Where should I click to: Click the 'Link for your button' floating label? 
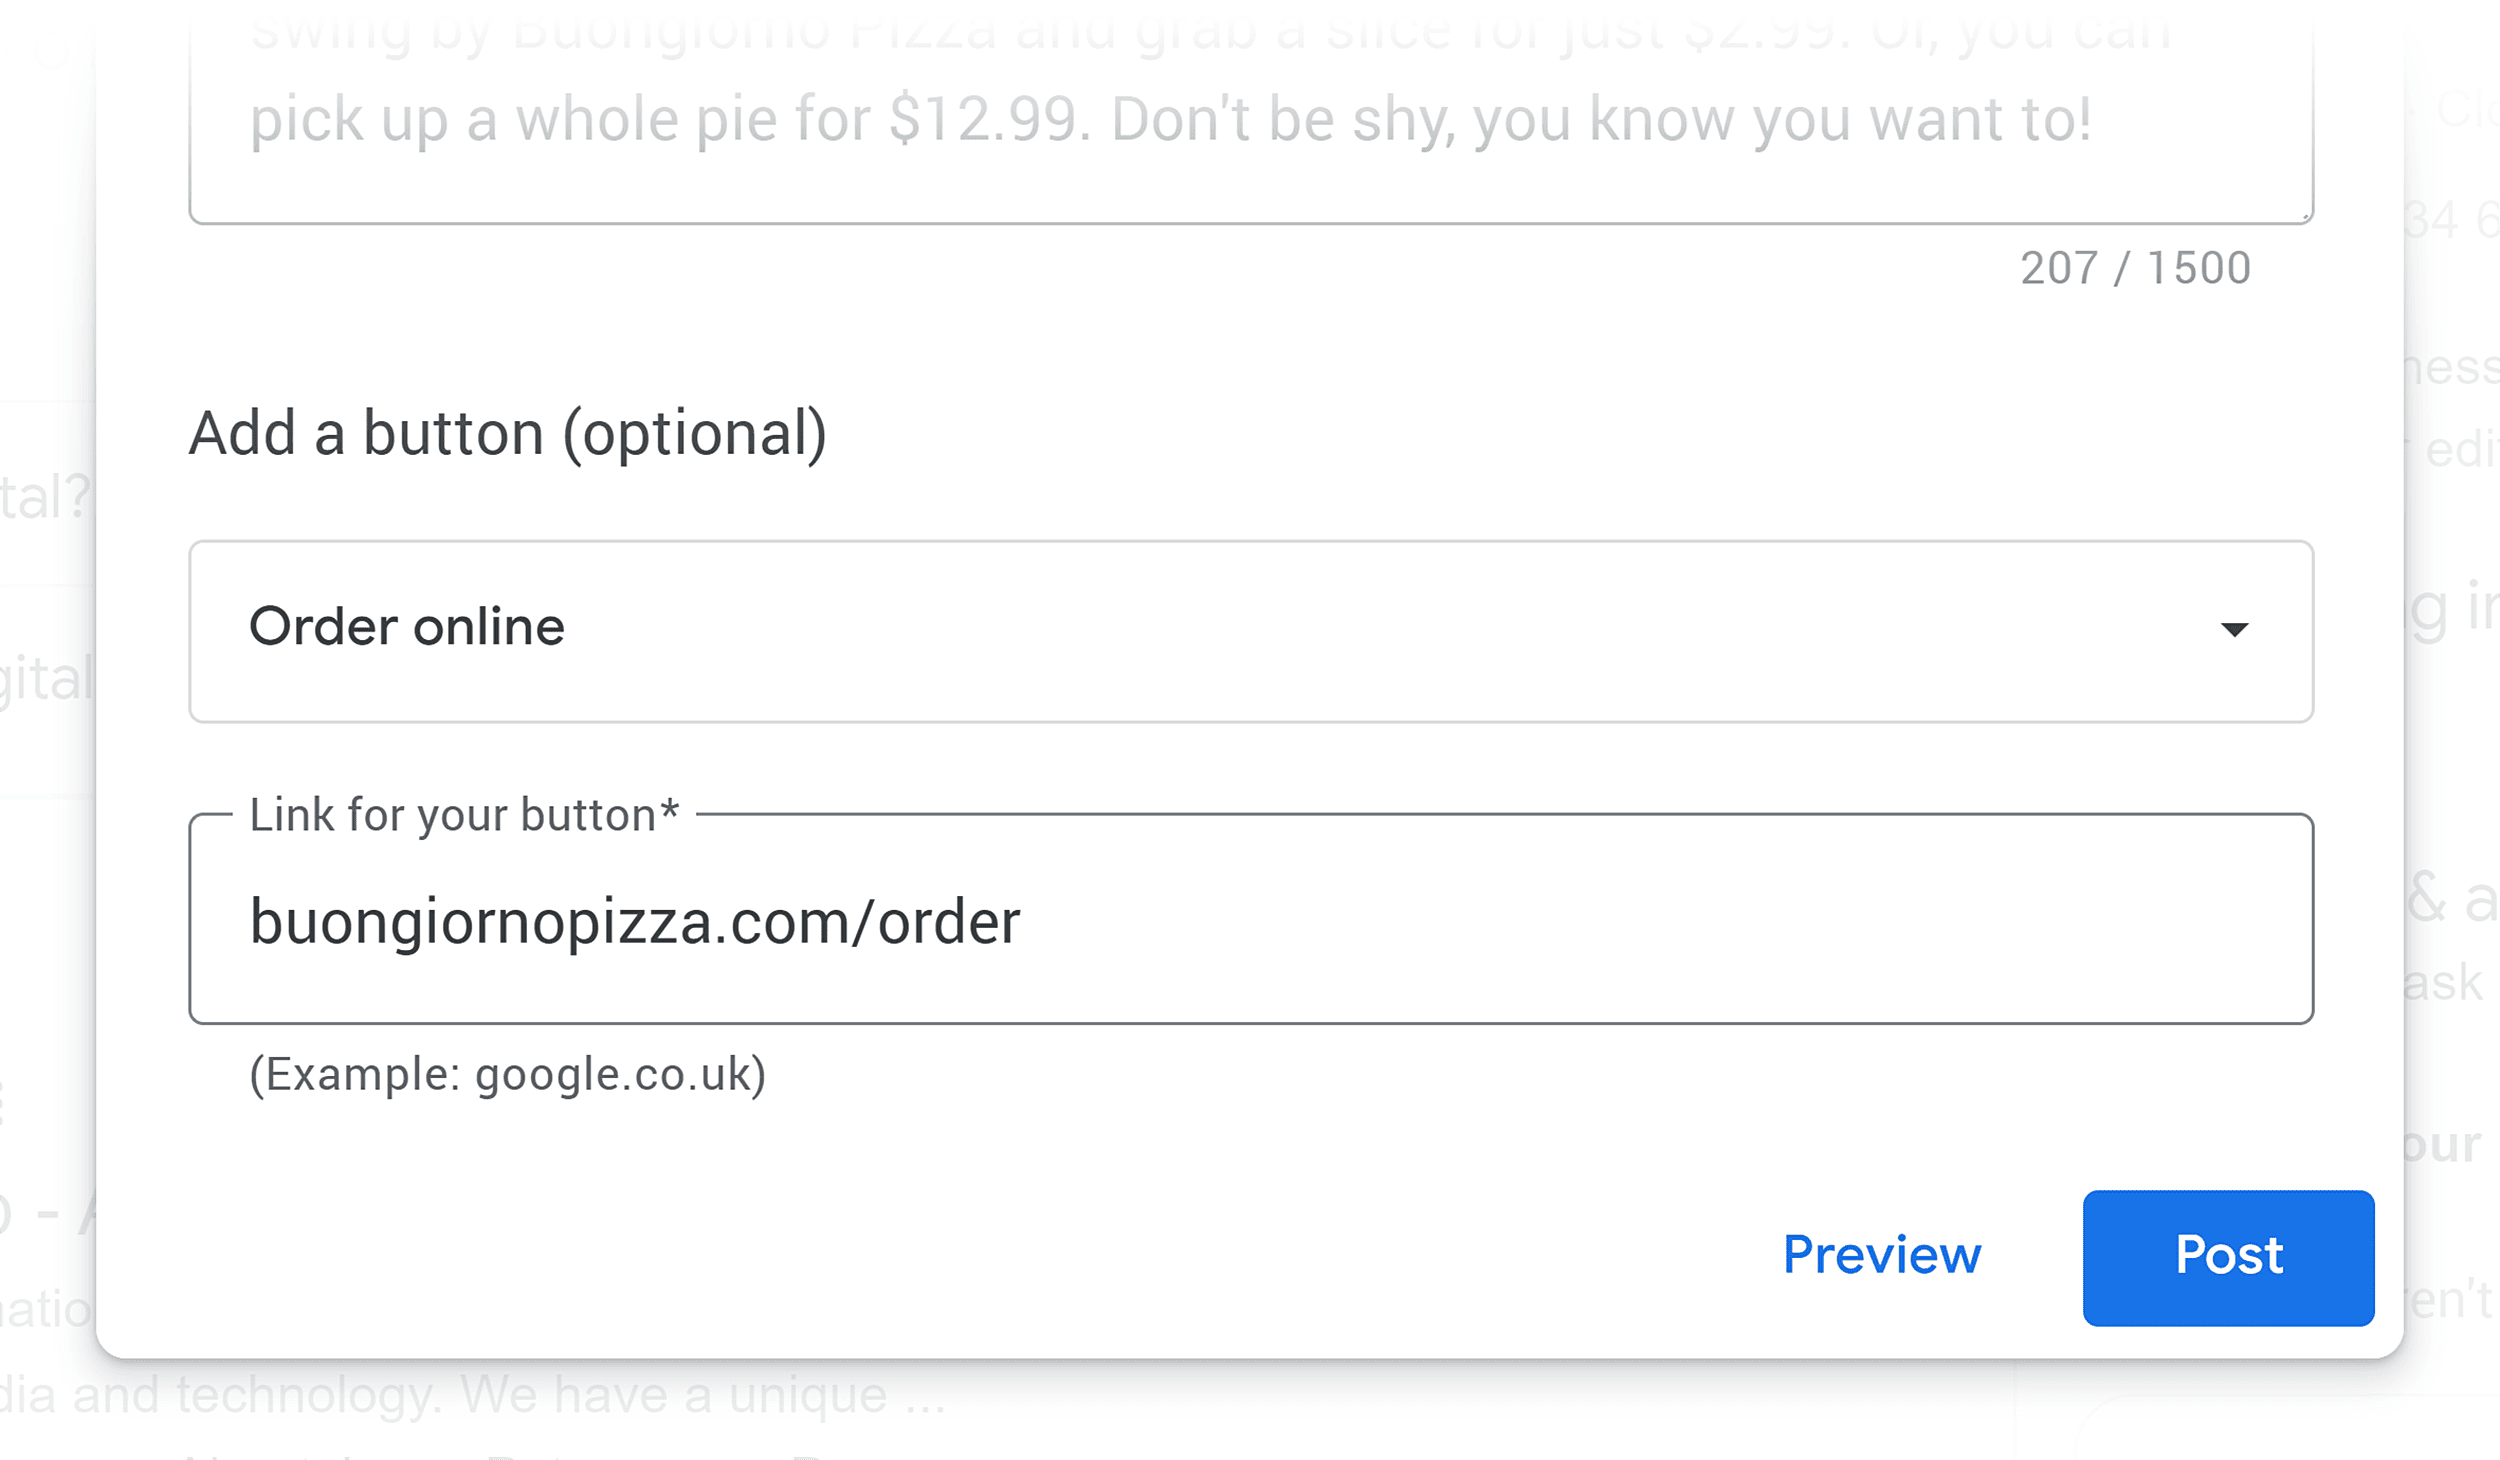click(x=463, y=814)
